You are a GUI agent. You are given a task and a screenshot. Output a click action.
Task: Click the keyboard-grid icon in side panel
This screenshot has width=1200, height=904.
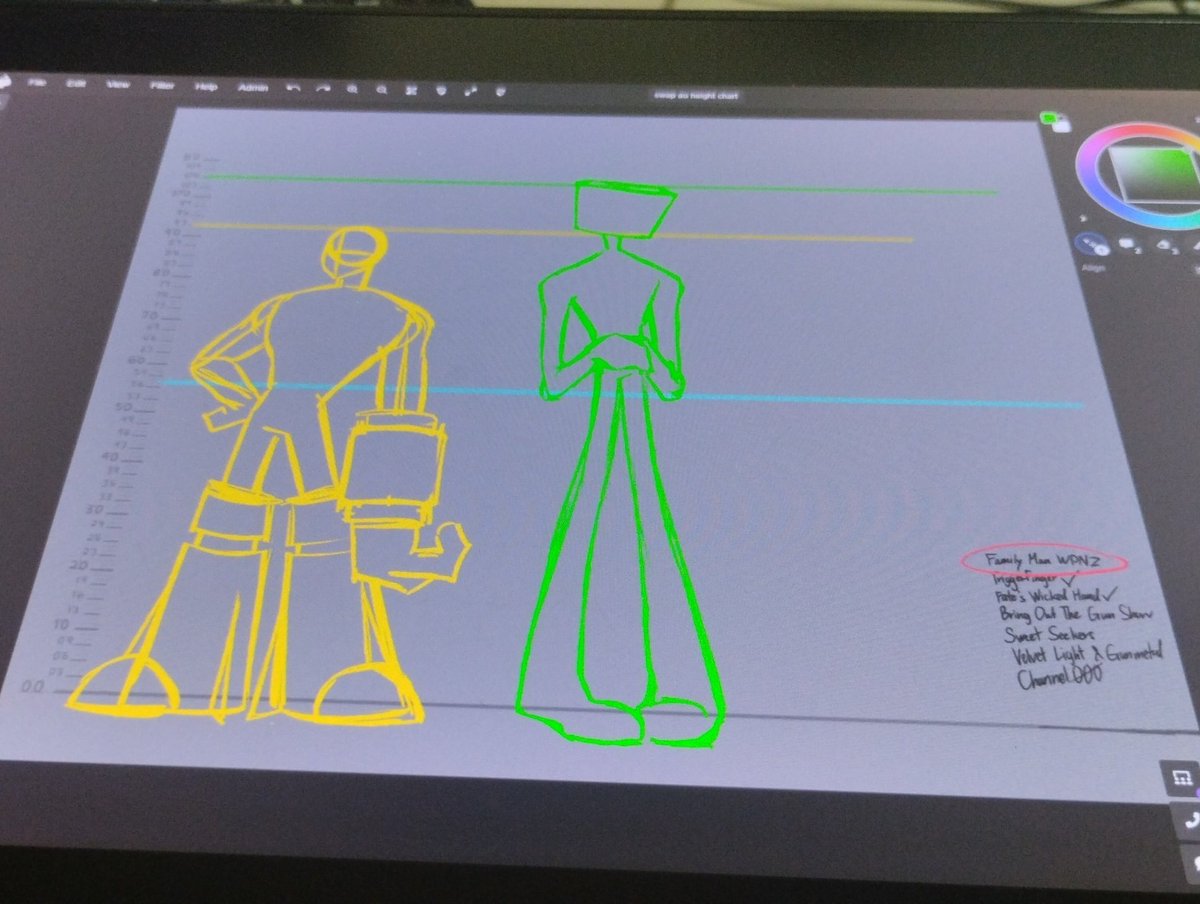1181,777
